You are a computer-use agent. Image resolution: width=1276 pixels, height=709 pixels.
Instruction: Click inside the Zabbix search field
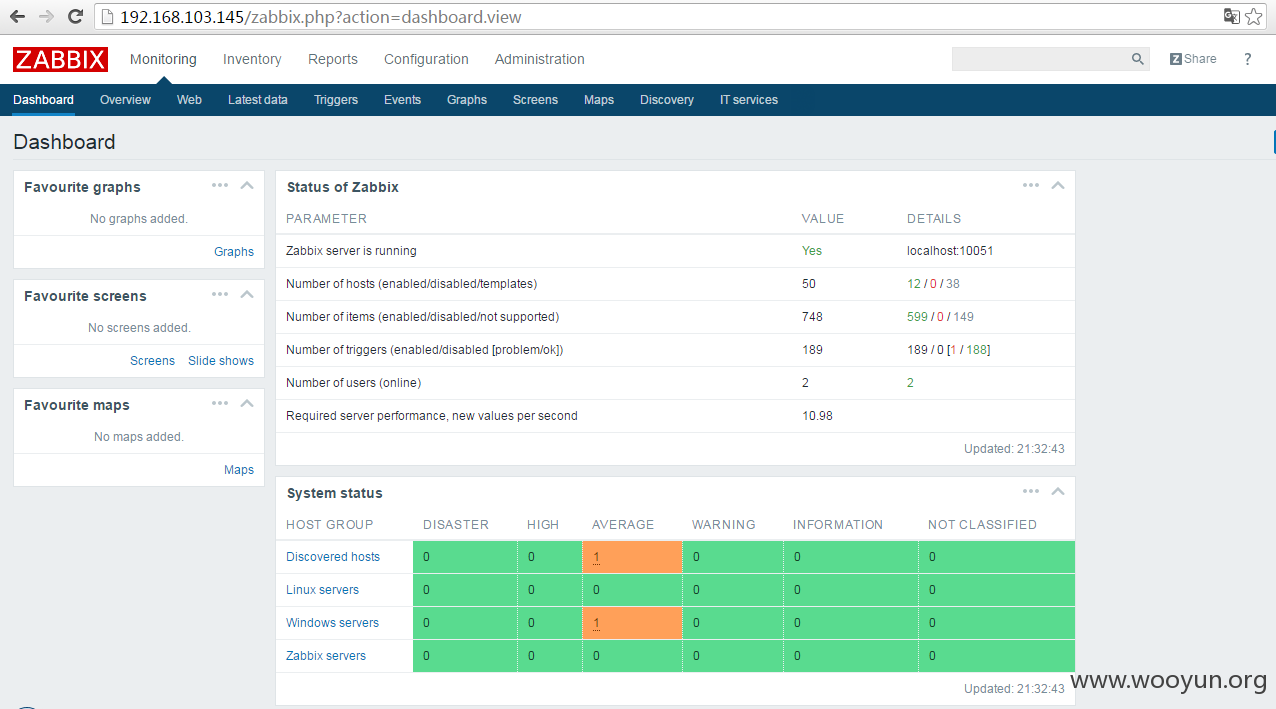1040,59
